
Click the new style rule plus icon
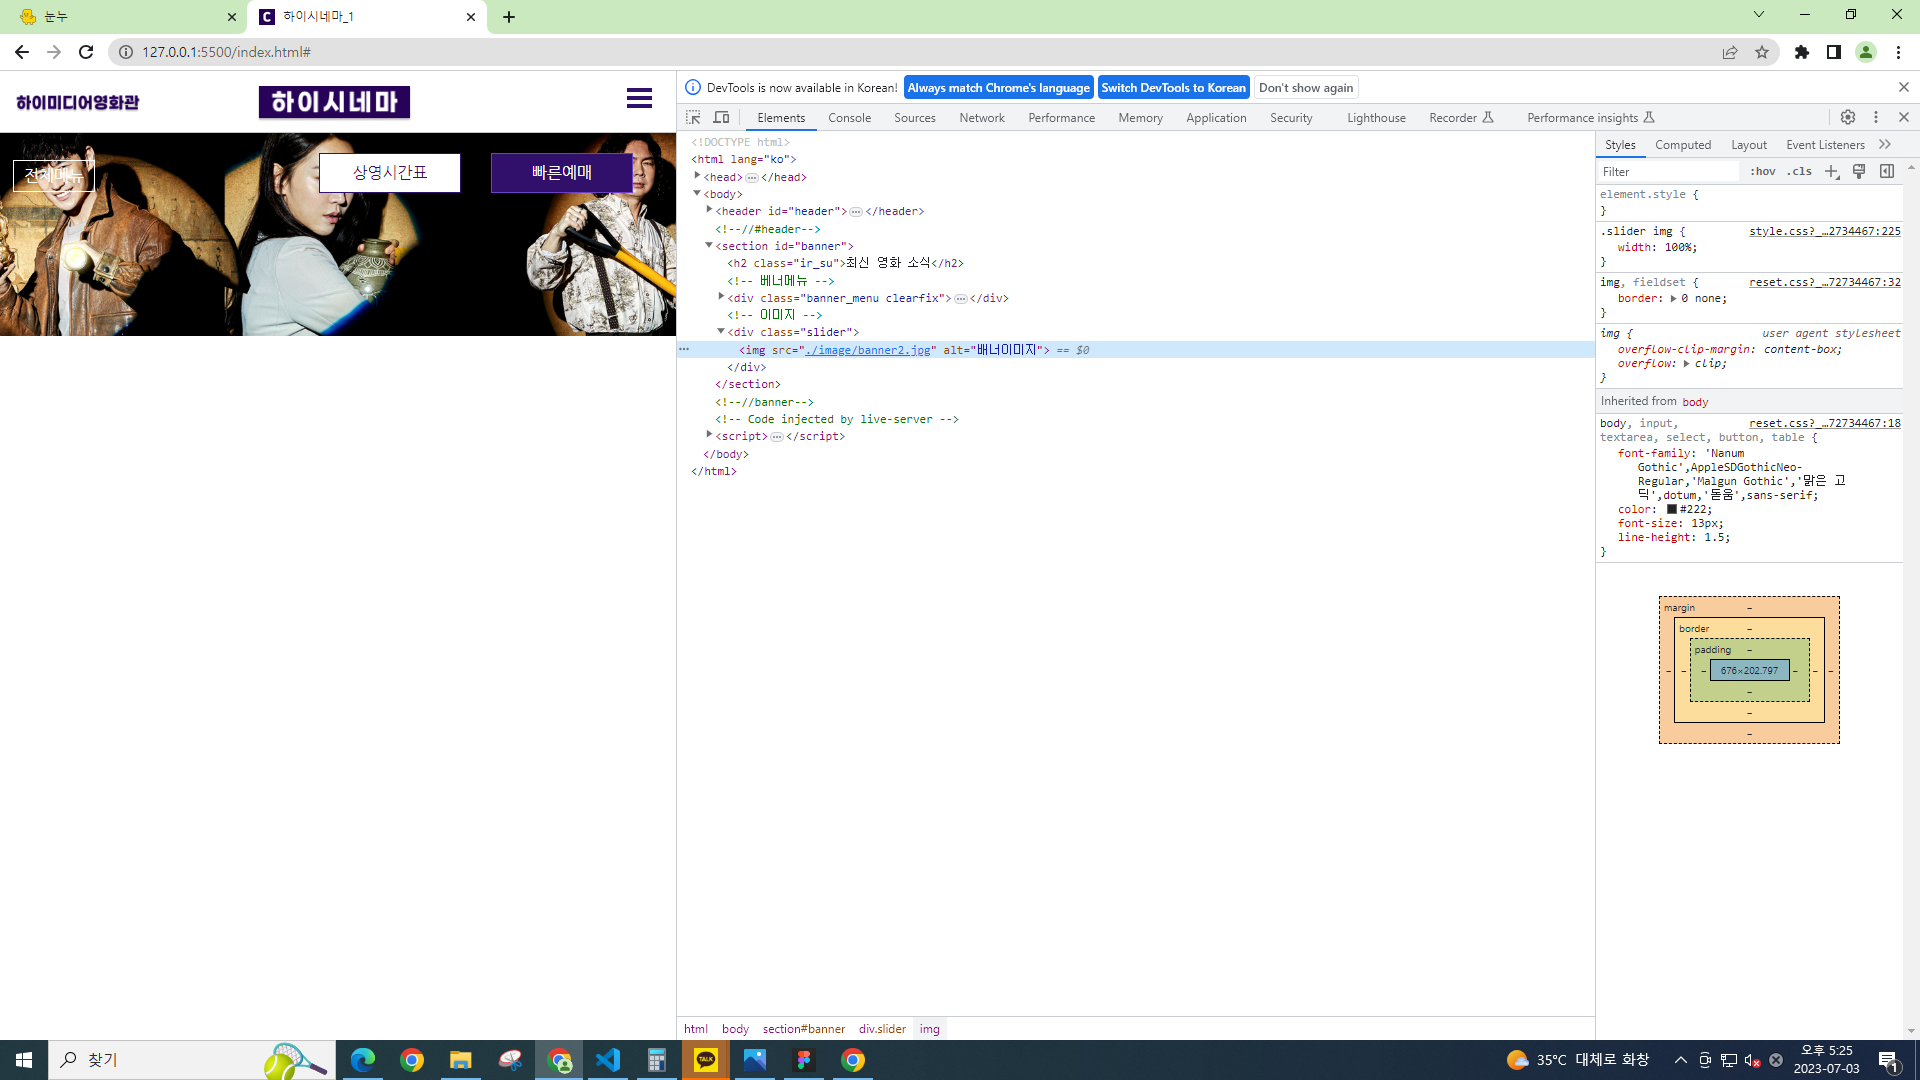1832,171
